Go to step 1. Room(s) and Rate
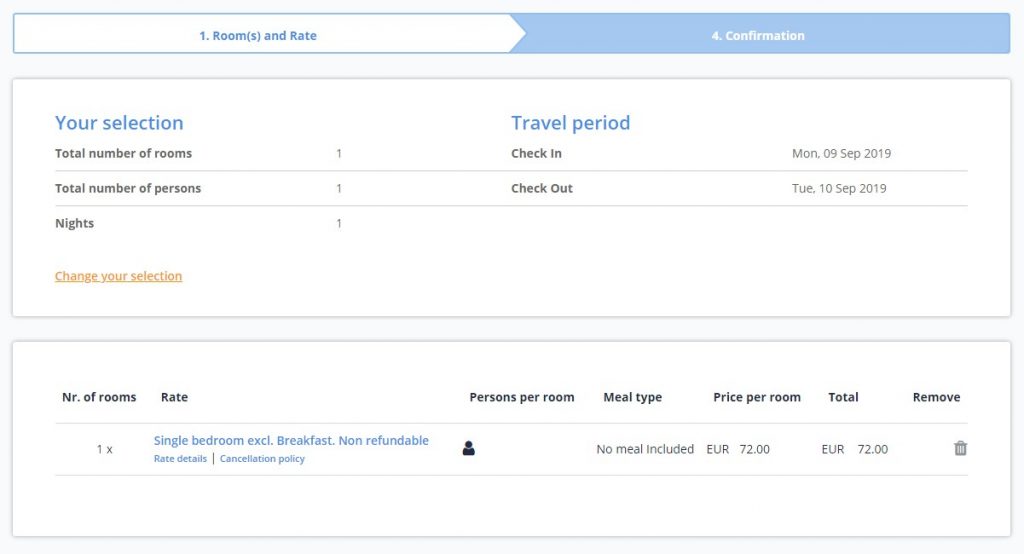Viewport: 1024px width, 554px height. point(258,36)
